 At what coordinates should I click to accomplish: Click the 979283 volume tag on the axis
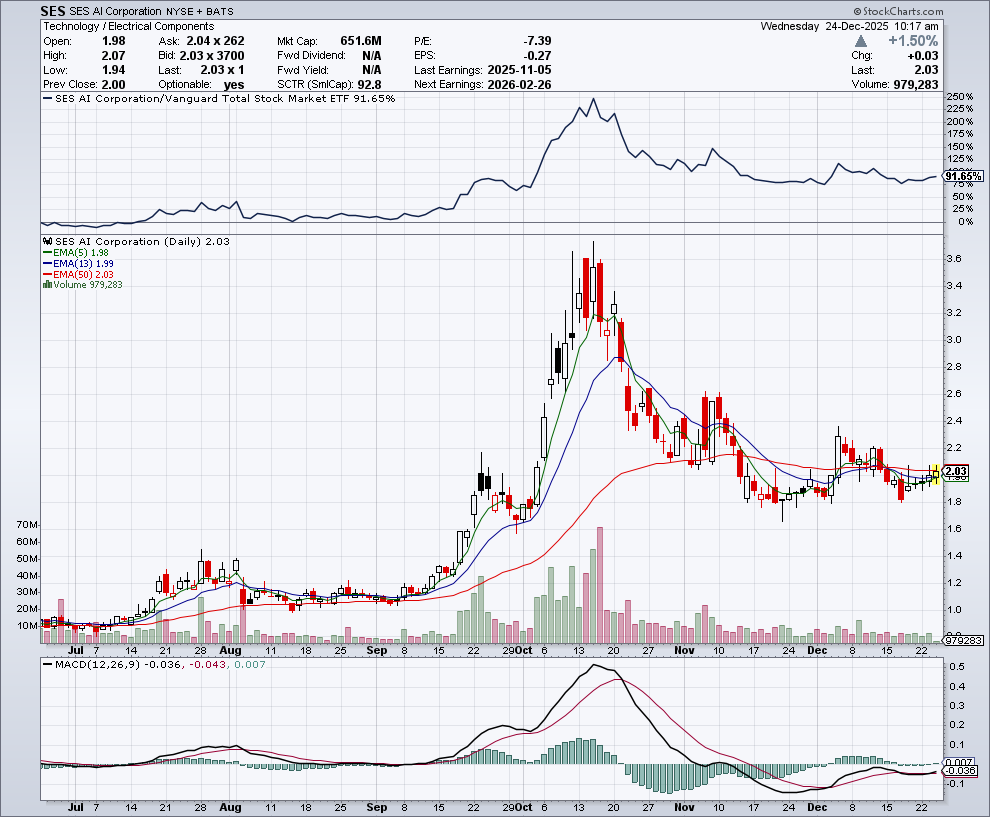click(x=963, y=640)
